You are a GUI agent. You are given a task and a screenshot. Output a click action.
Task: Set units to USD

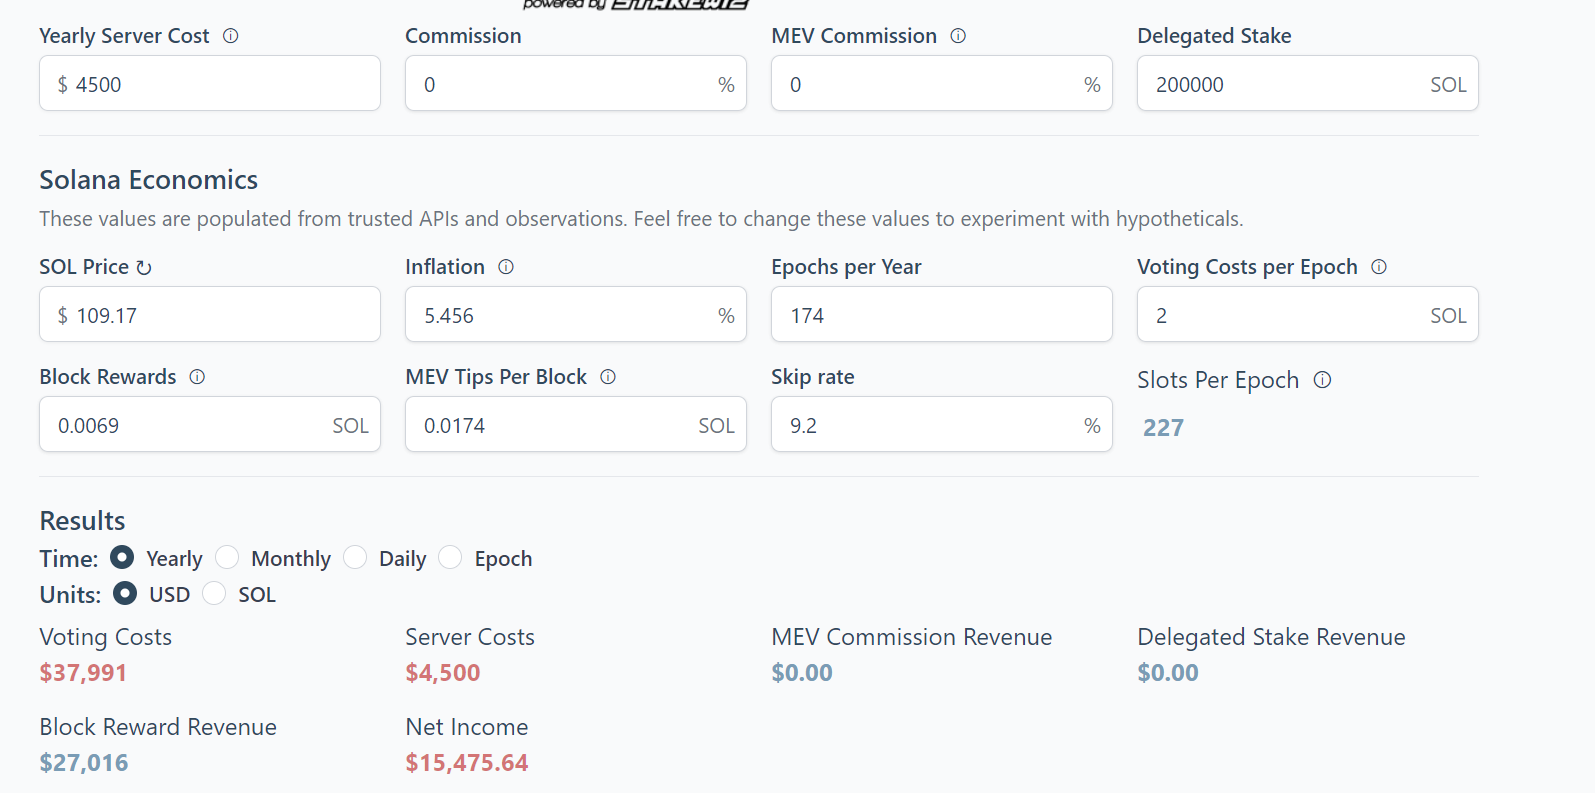click(x=125, y=593)
